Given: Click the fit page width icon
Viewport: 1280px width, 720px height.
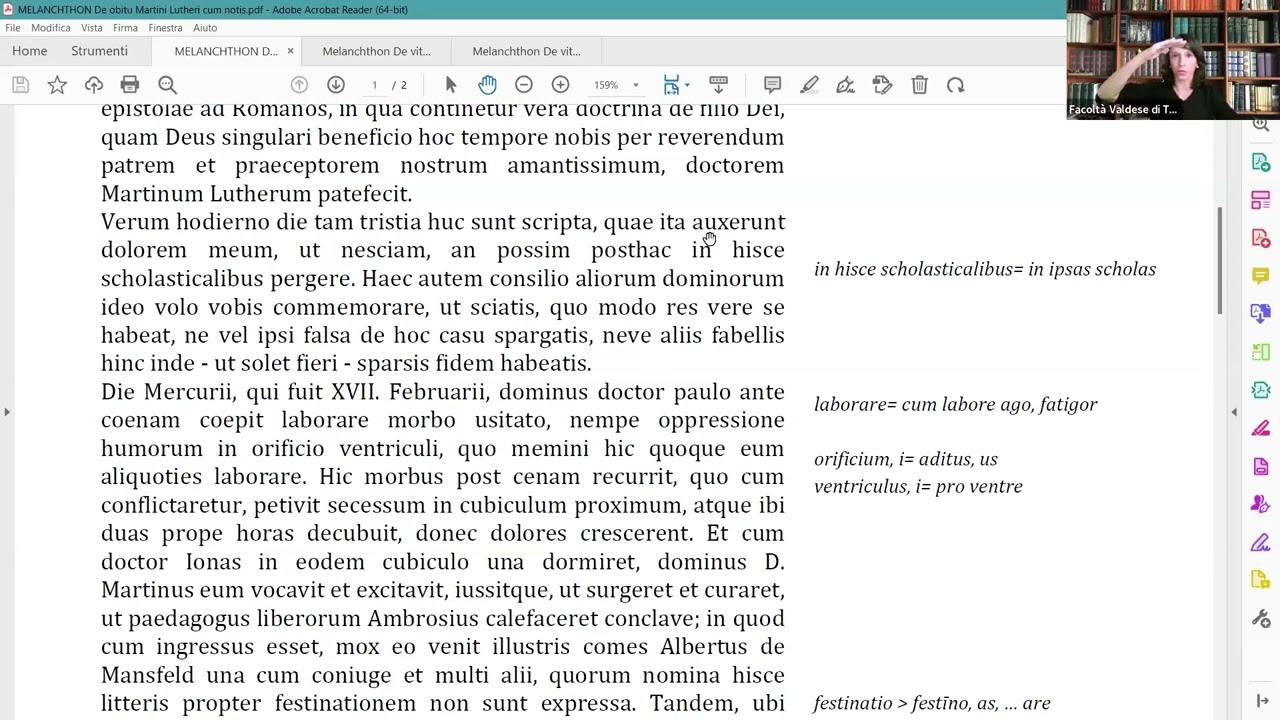Looking at the screenshot, I should (x=671, y=85).
